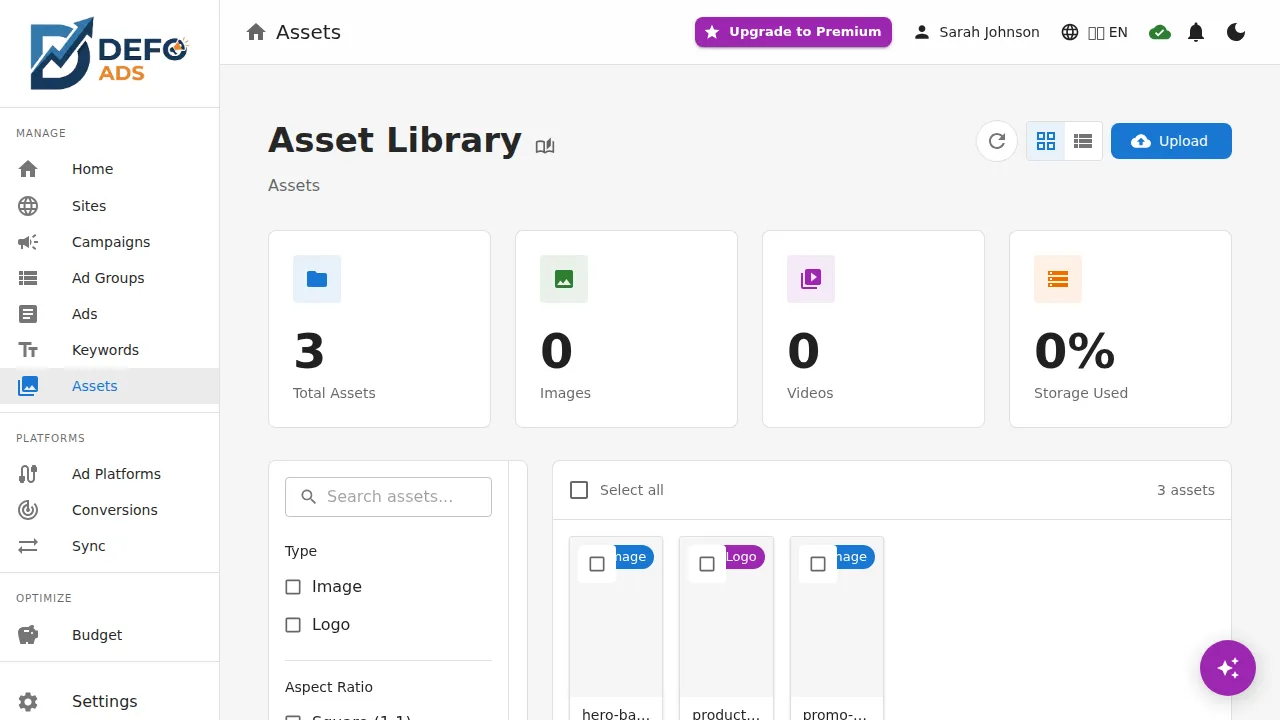
Task: Switch to grid view
Action: pyautogui.click(x=1046, y=141)
